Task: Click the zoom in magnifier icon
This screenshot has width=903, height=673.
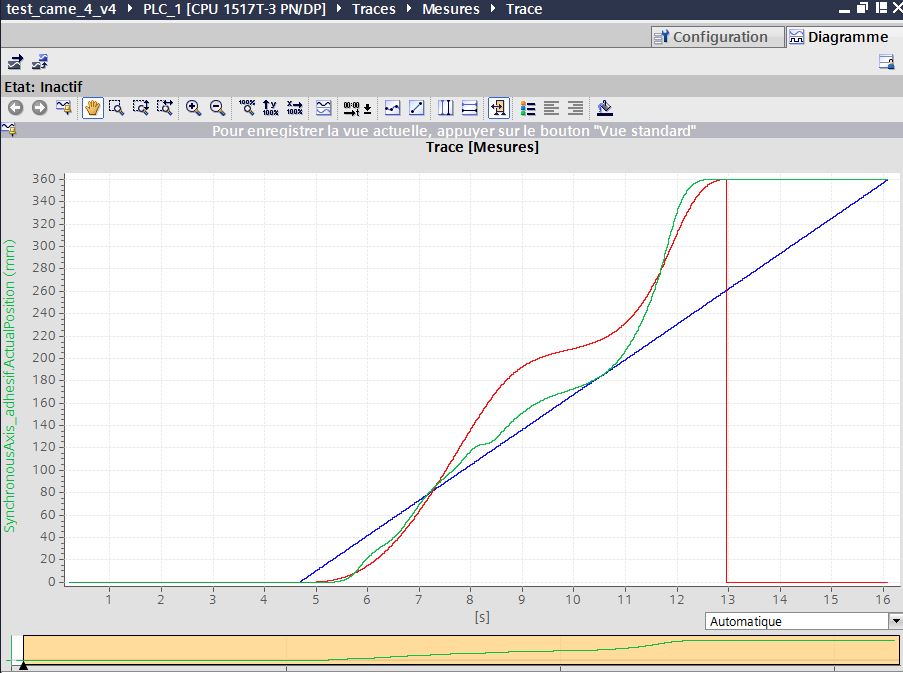Action: tap(193, 108)
